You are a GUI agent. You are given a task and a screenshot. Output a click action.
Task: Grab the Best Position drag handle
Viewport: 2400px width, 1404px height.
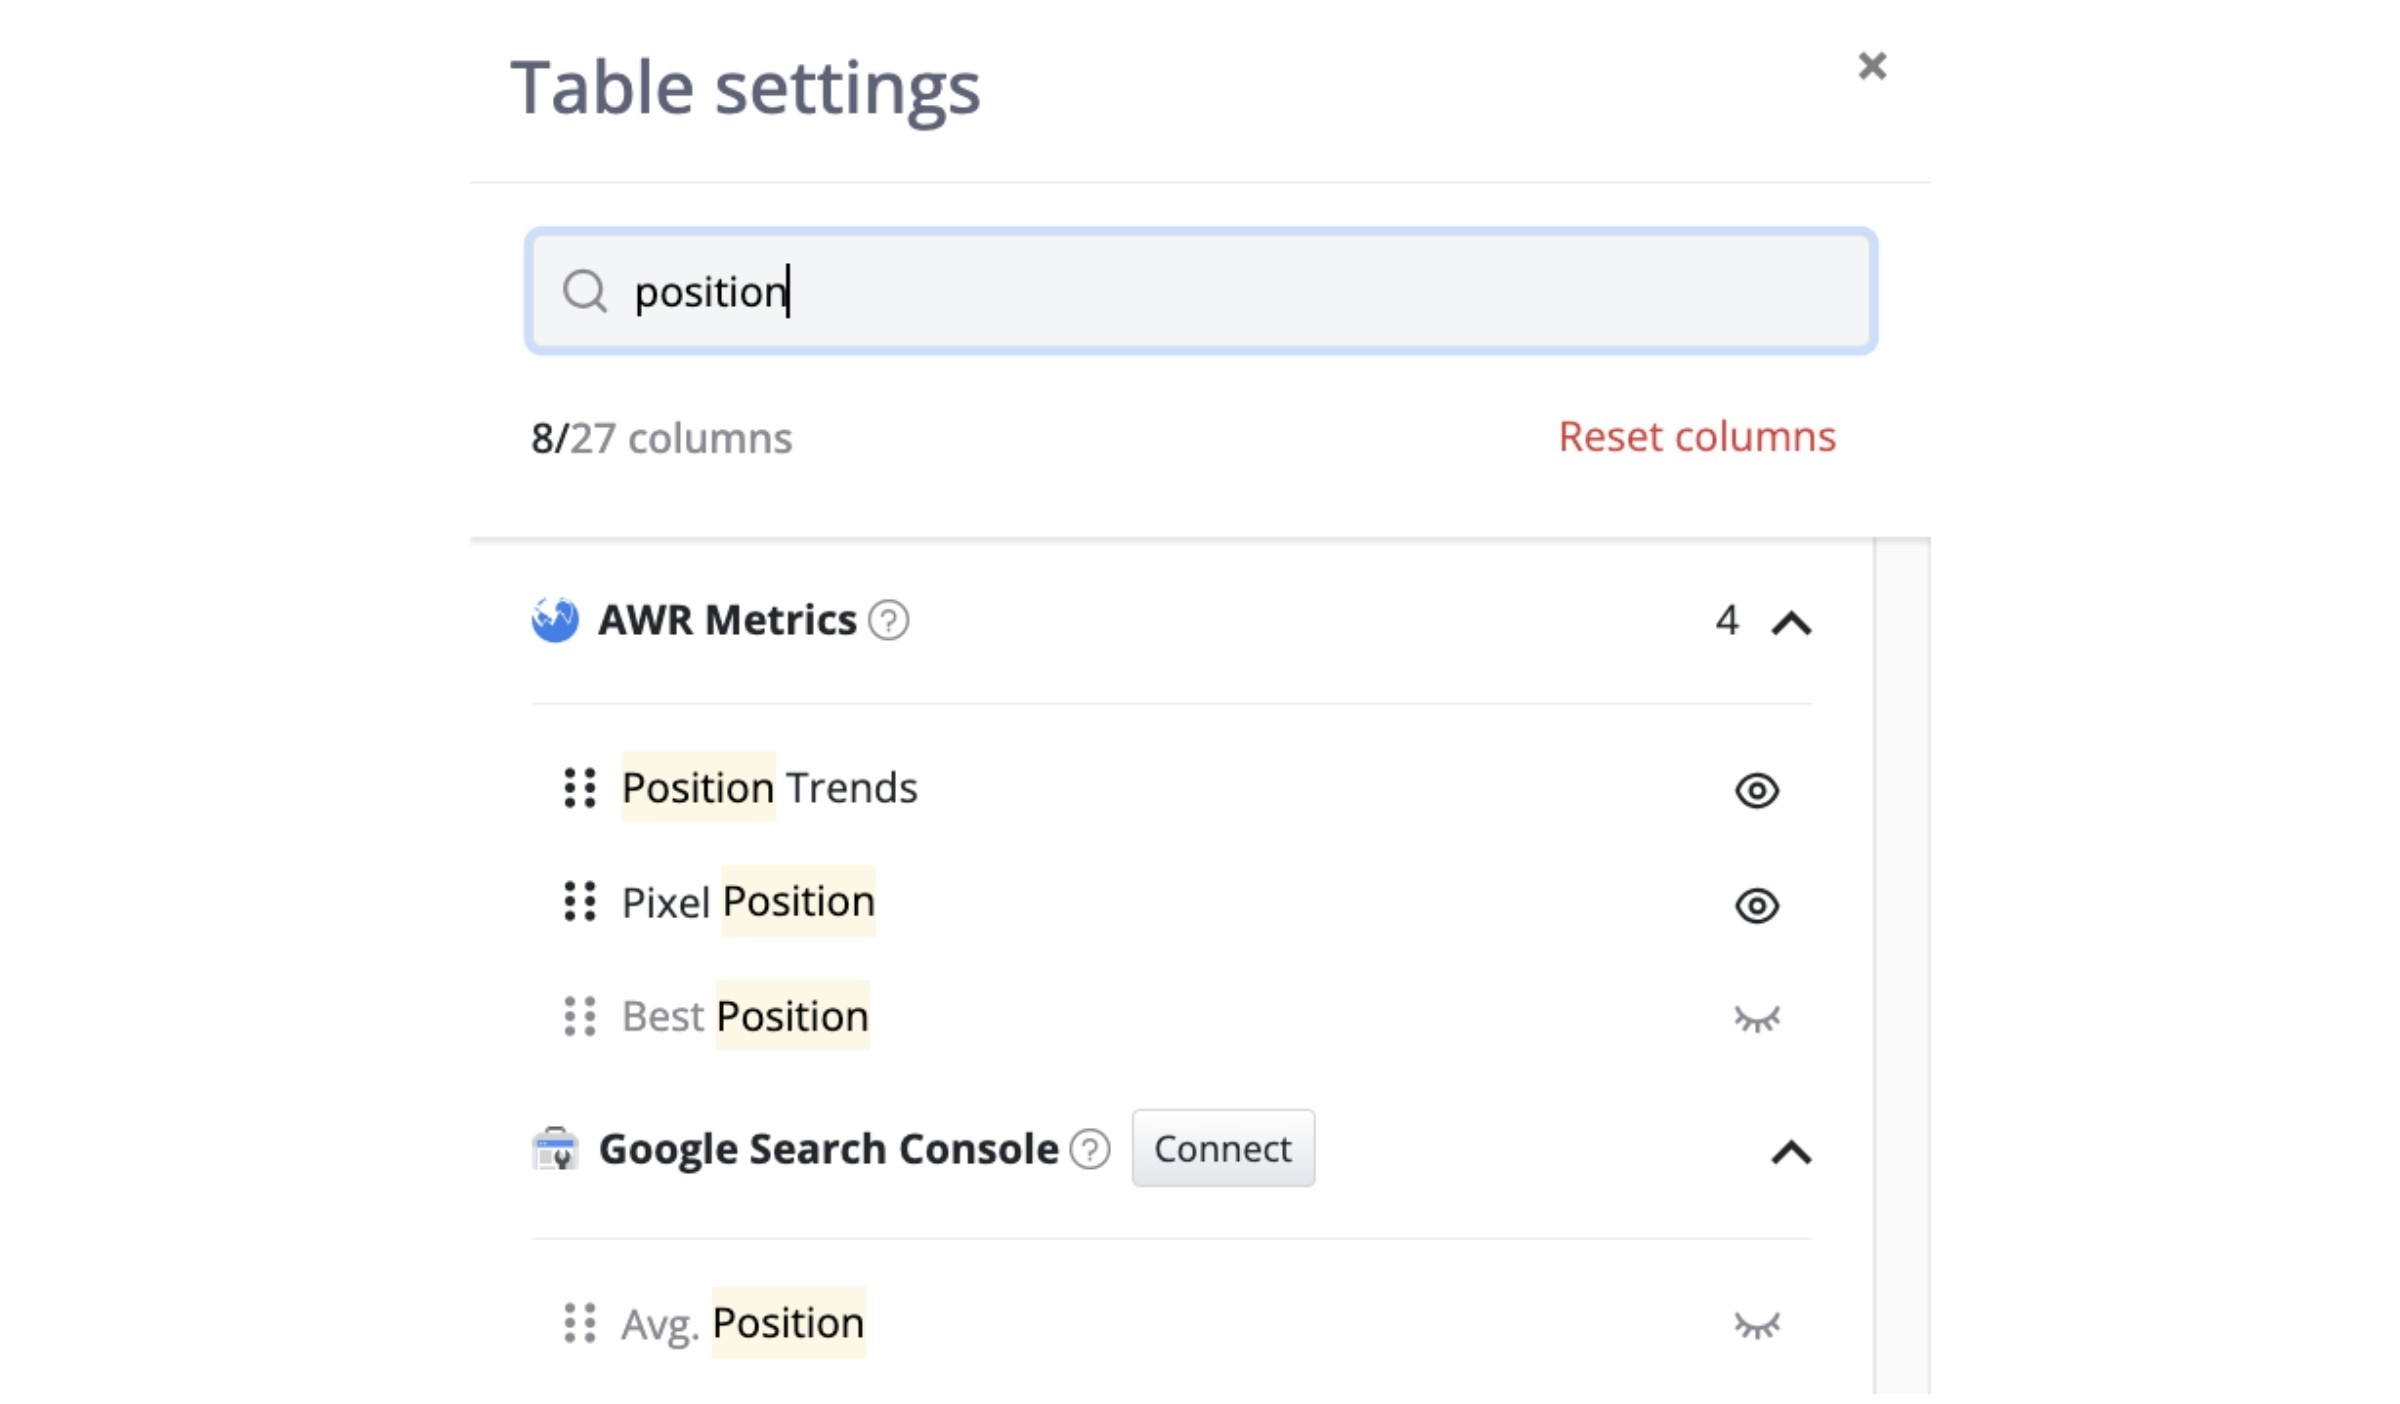[x=580, y=1016]
